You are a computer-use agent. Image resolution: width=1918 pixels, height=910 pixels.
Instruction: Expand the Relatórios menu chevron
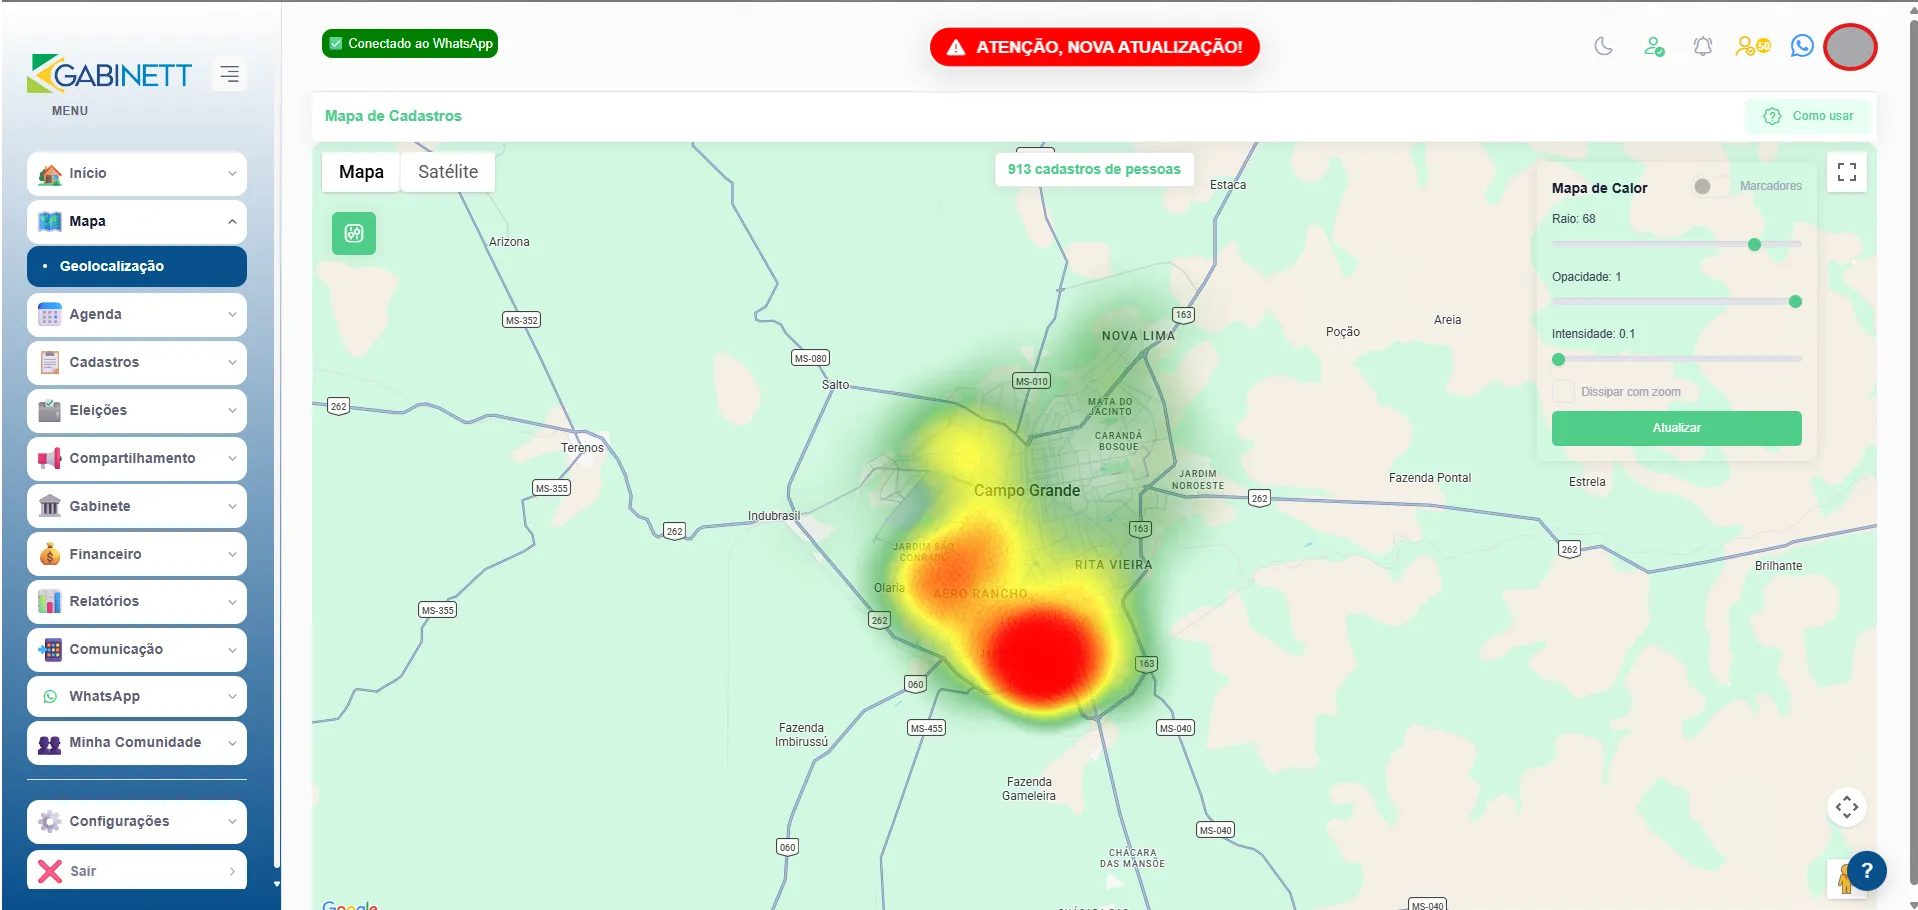(x=232, y=602)
